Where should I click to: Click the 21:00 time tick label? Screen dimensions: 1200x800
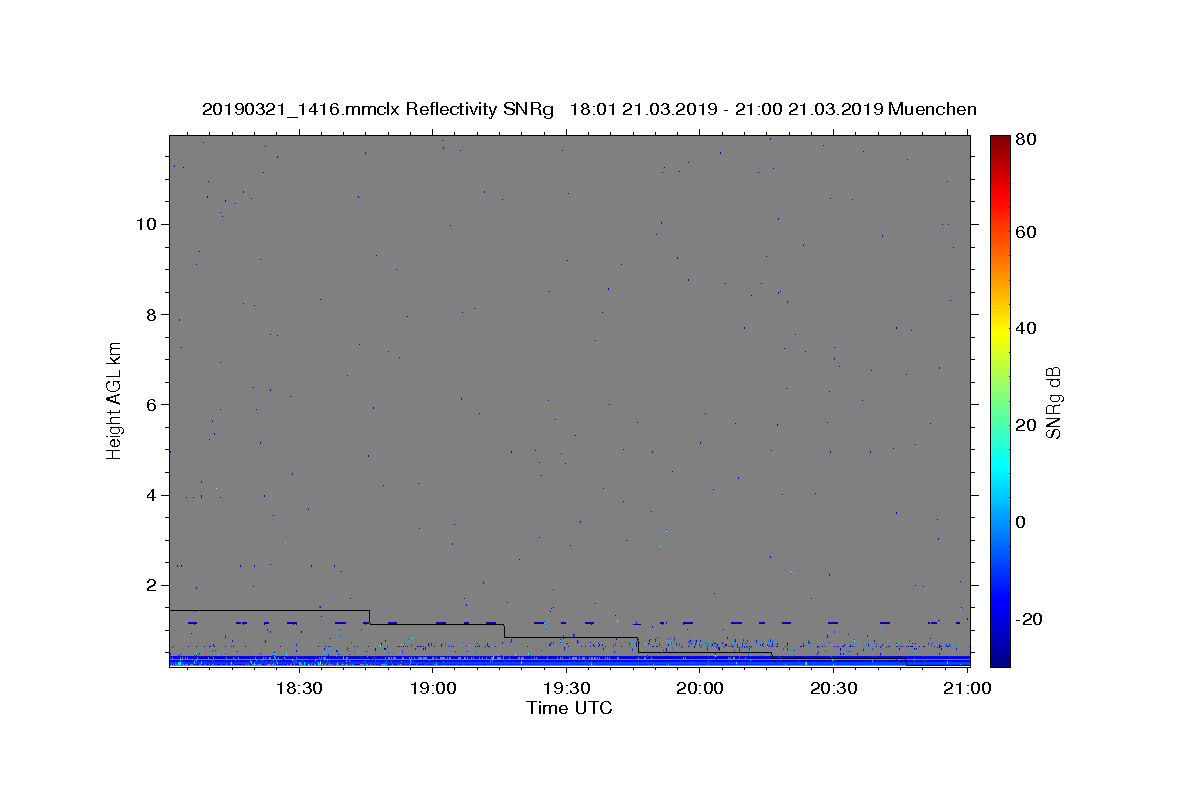coord(968,688)
